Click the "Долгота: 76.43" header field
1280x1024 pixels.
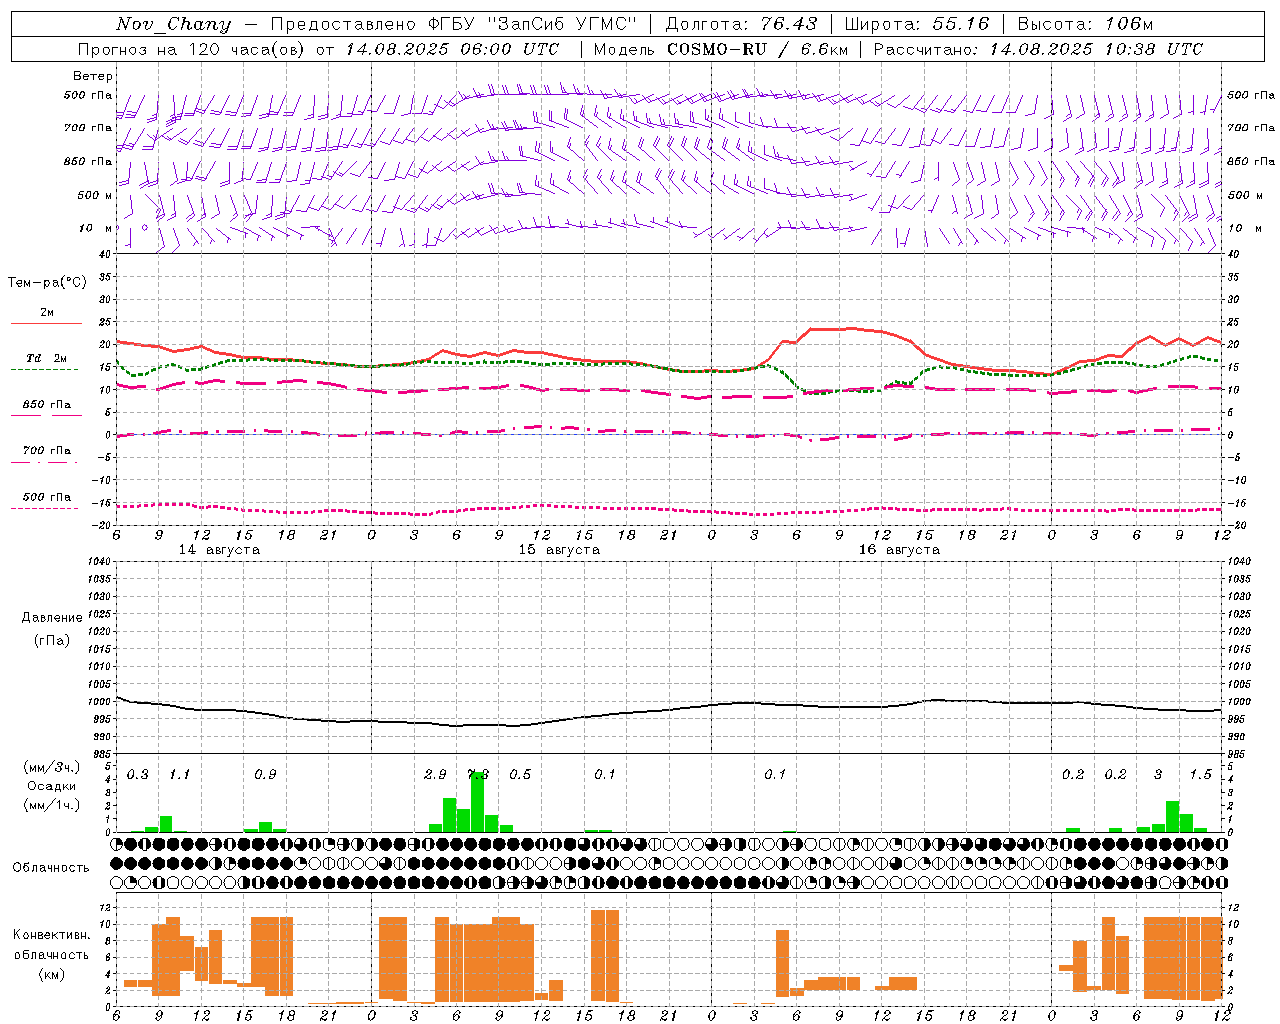coord(741,24)
